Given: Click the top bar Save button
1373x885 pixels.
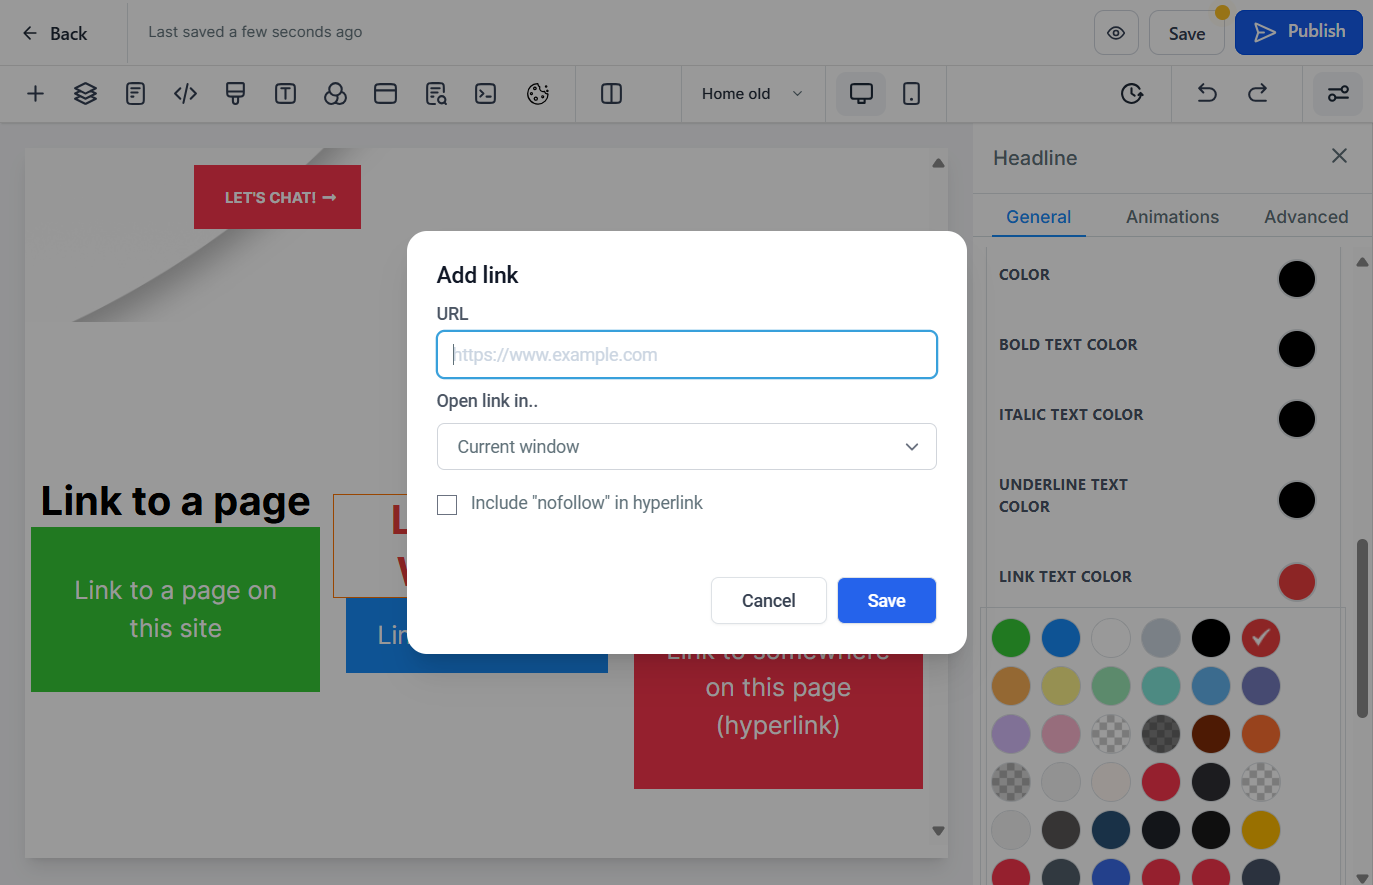Looking at the screenshot, I should (1187, 33).
